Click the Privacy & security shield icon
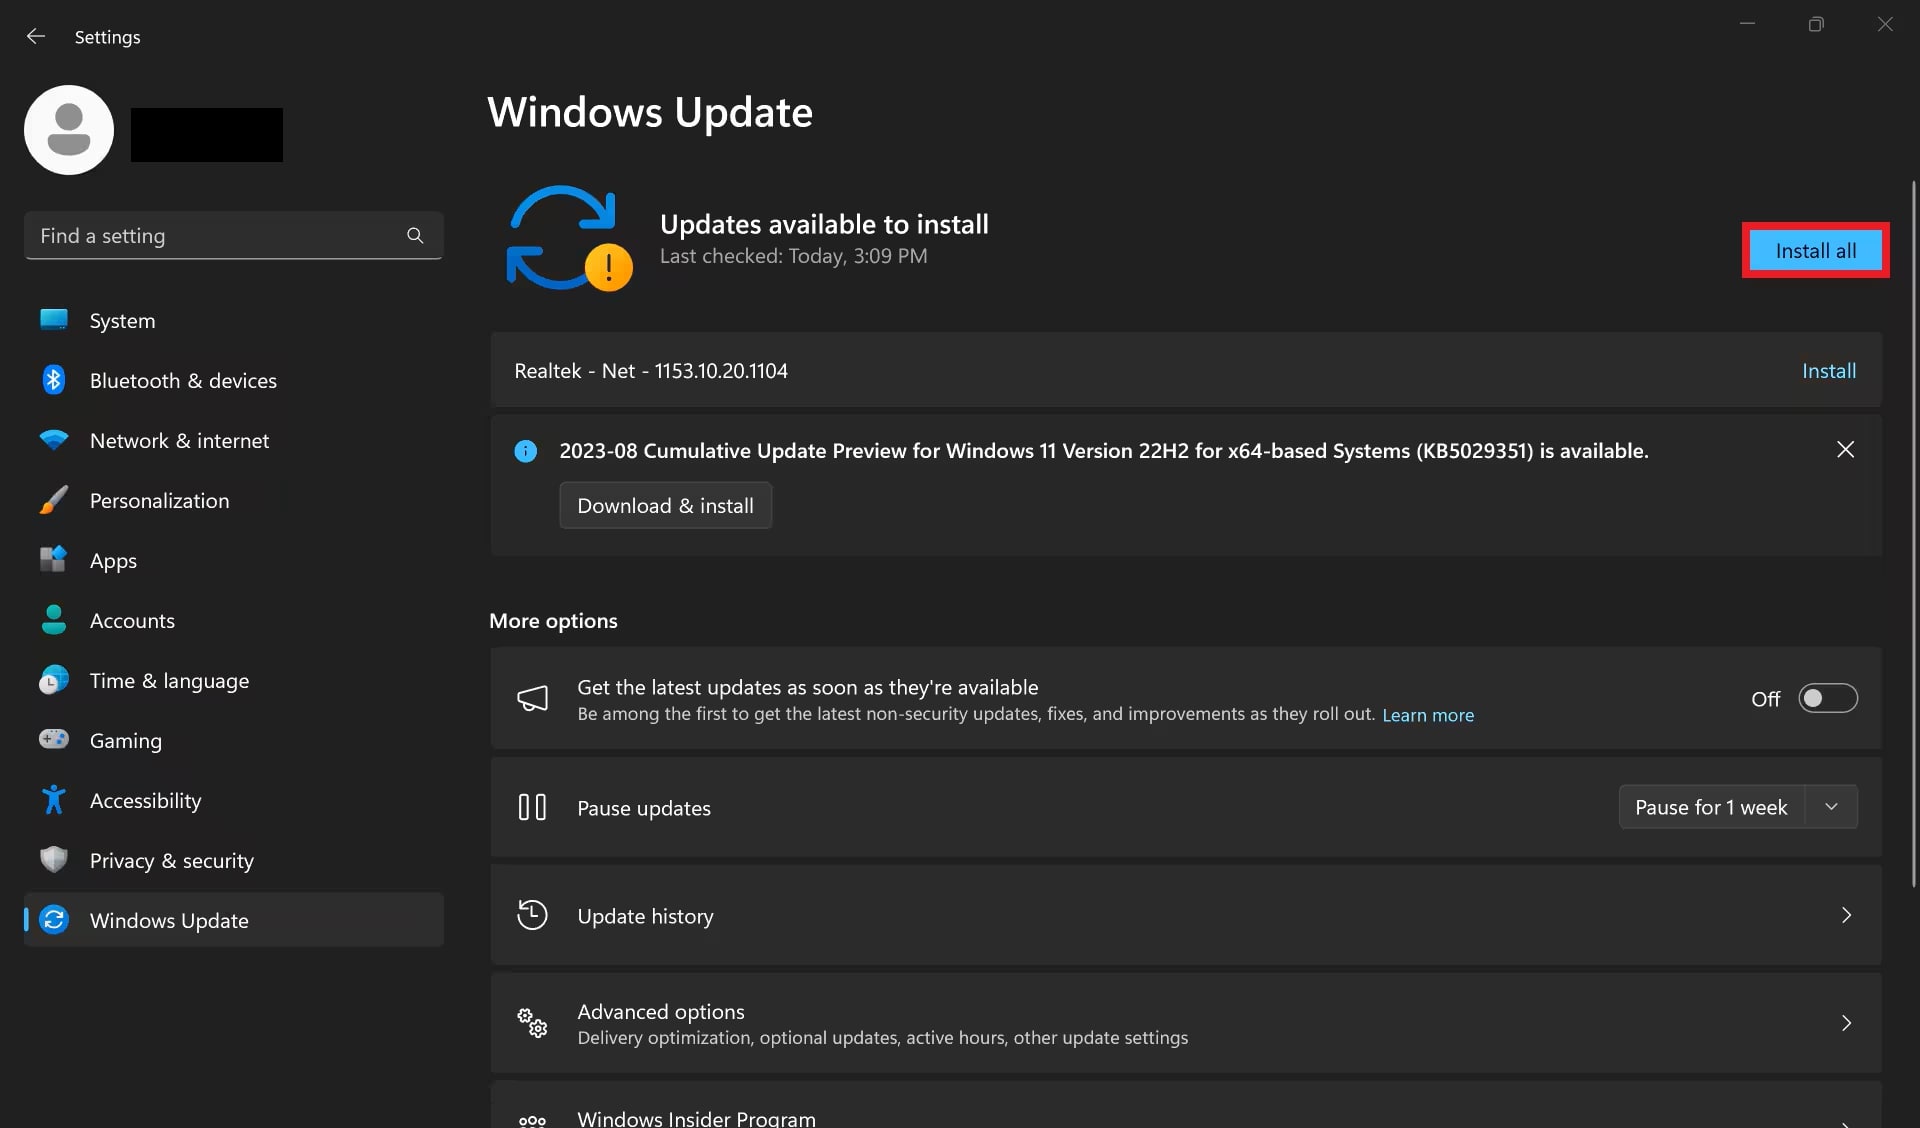 tap(54, 860)
